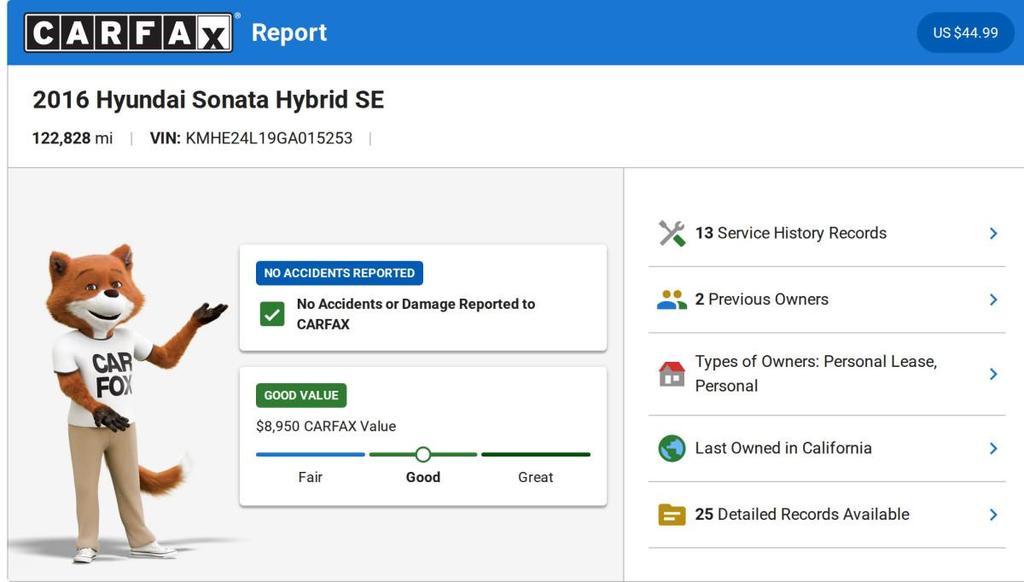This screenshot has height=582, width=1024.
Task: Click the dark green Great value segment
Action: pyautogui.click(x=536, y=454)
